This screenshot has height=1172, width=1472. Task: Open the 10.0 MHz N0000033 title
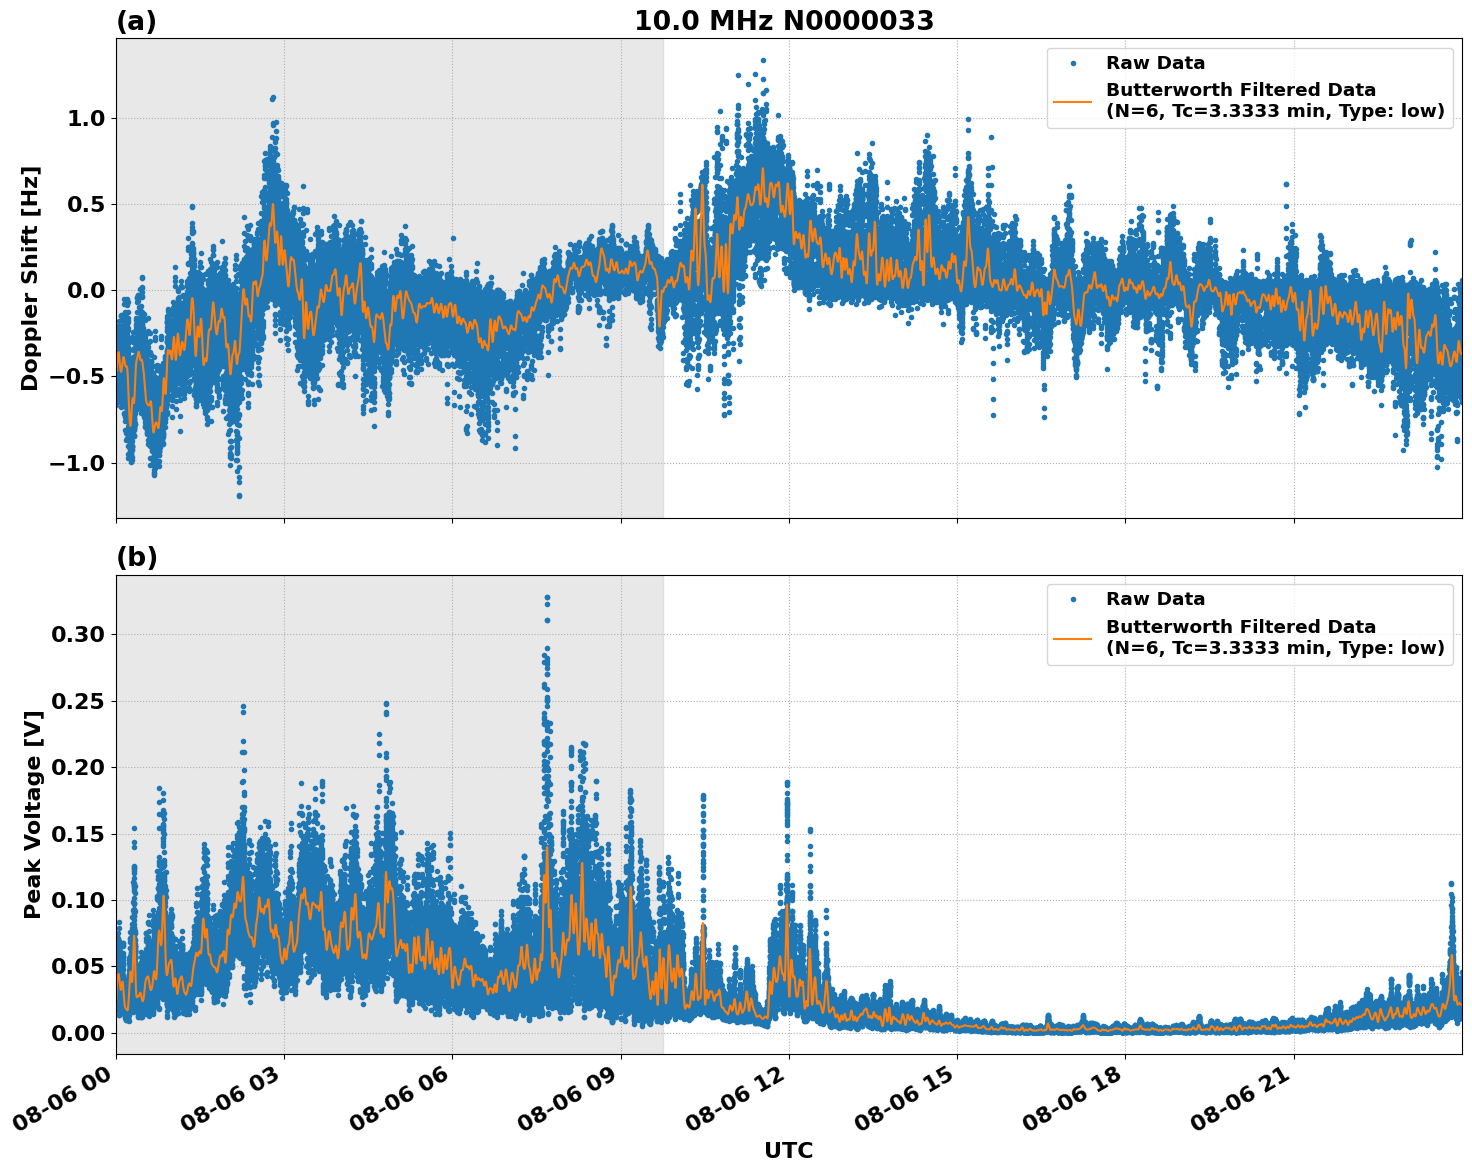(786, 17)
